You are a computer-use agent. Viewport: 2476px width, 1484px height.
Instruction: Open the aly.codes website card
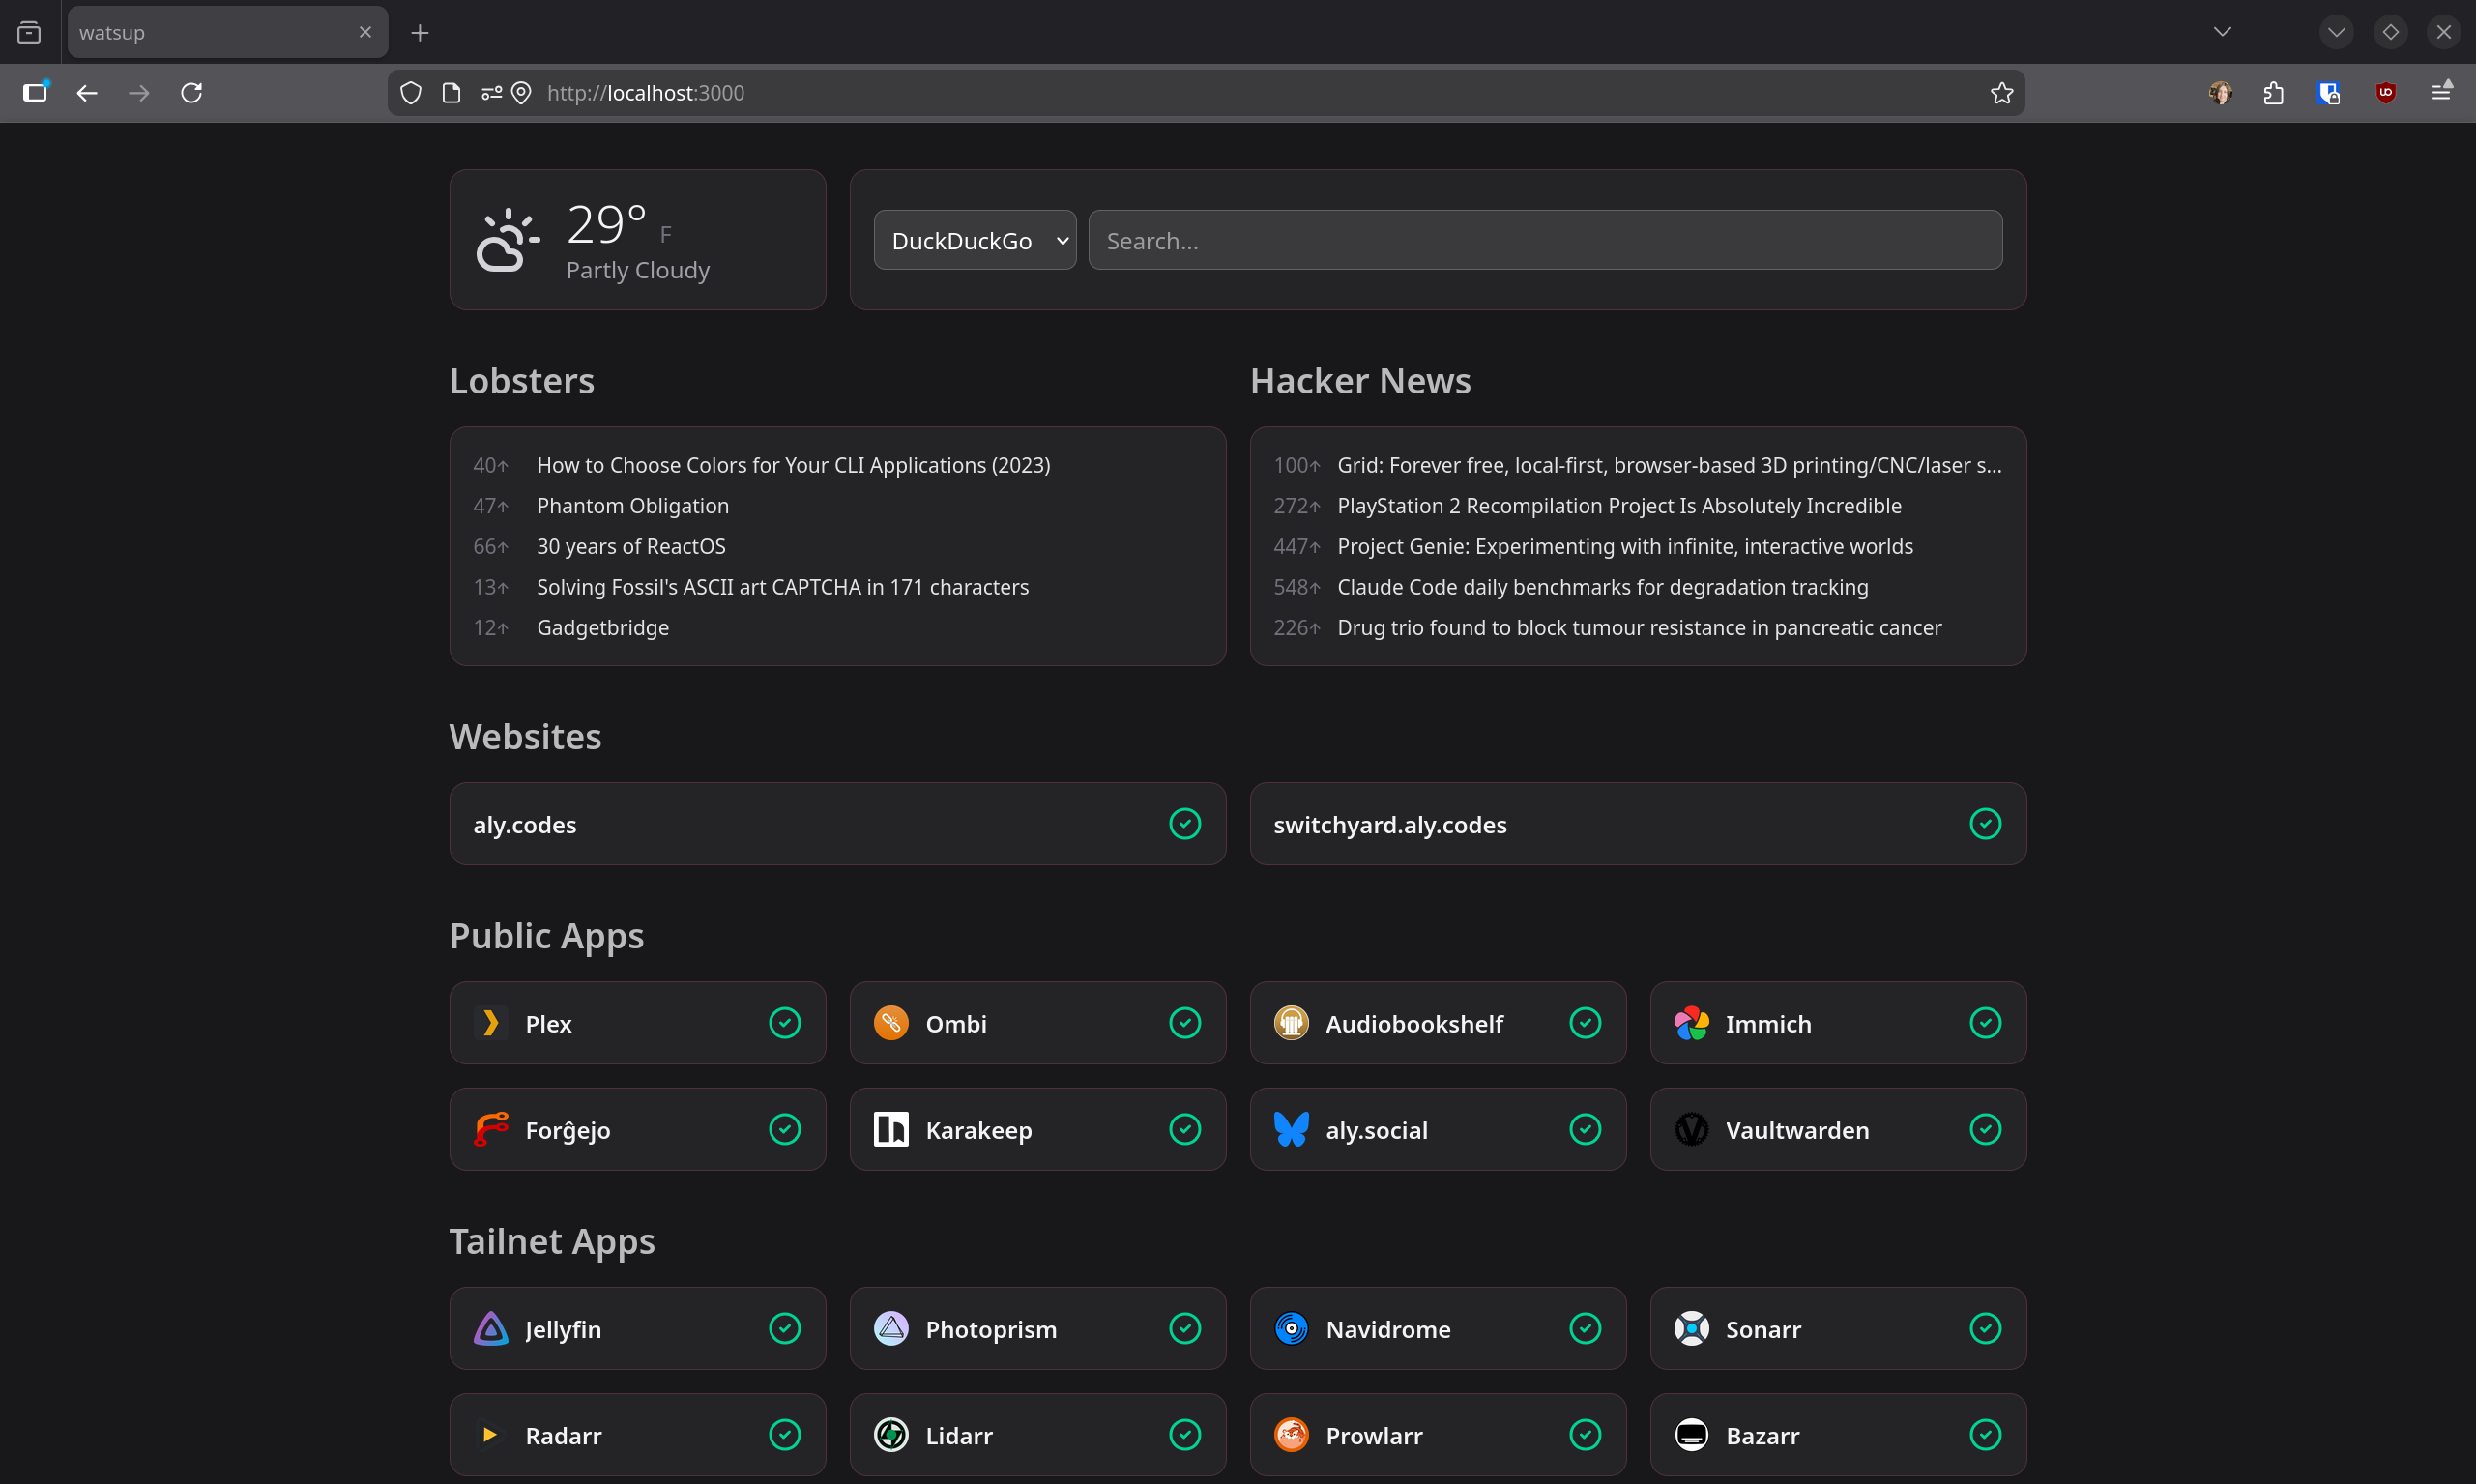click(x=838, y=824)
